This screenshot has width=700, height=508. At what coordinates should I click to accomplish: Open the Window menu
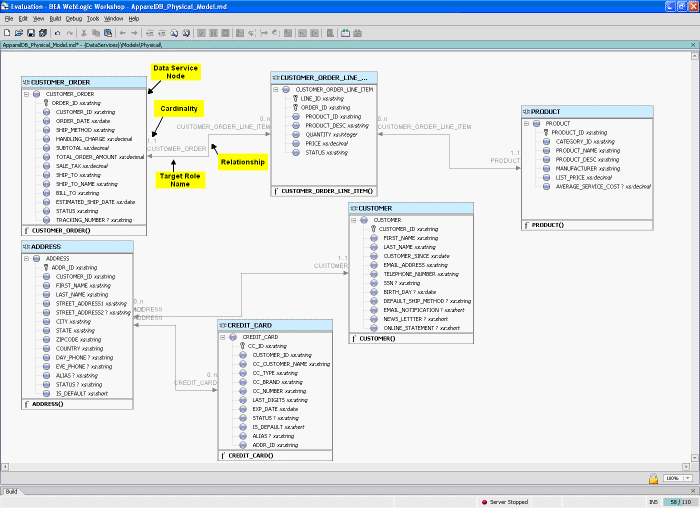tap(113, 19)
